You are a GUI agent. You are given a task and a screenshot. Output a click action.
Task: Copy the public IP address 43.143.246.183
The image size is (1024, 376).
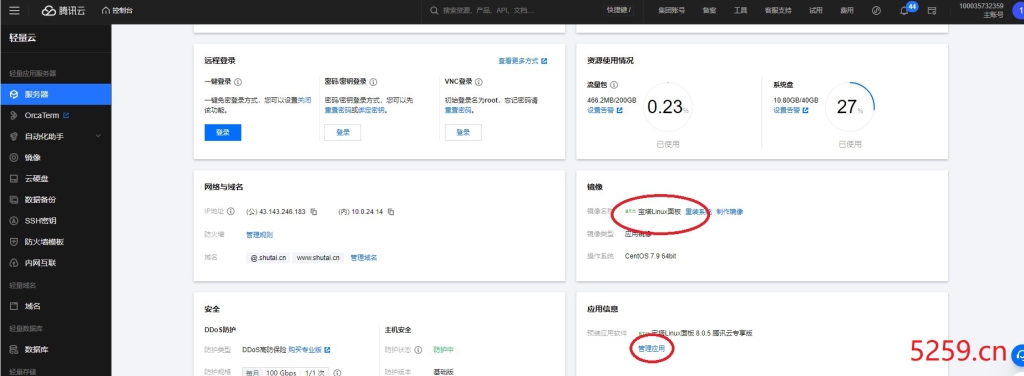click(x=313, y=212)
